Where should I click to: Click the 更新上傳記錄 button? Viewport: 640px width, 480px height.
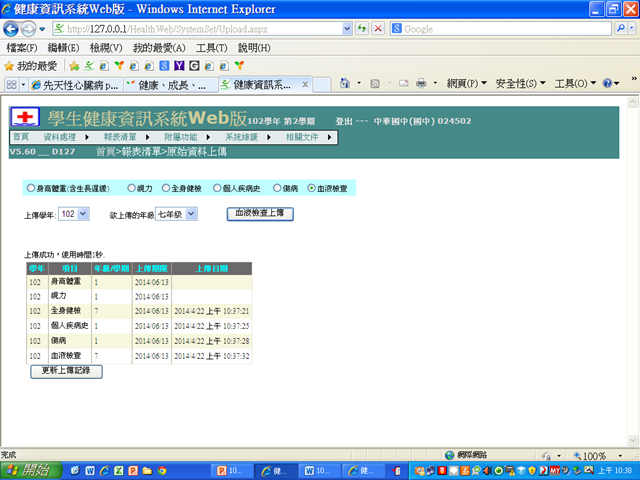66,371
